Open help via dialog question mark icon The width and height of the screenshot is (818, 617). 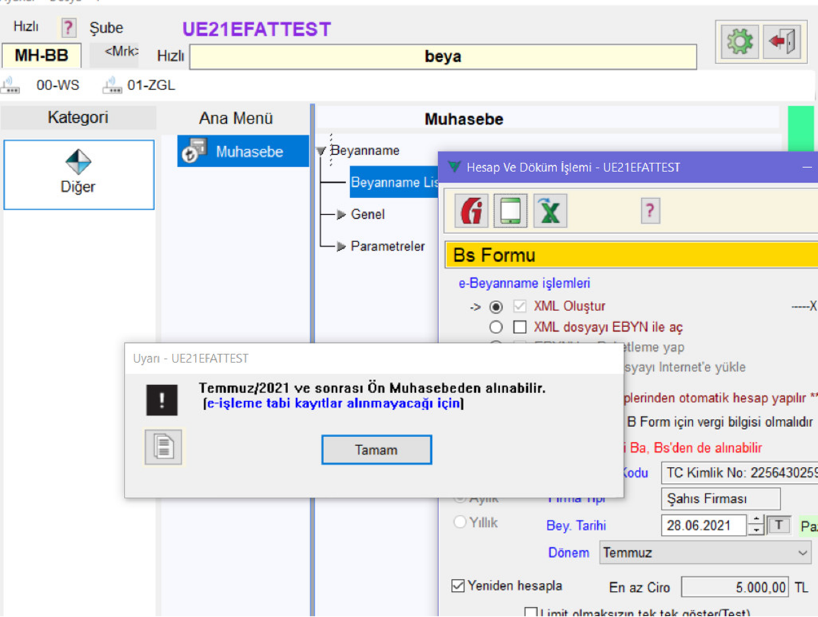(x=650, y=211)
